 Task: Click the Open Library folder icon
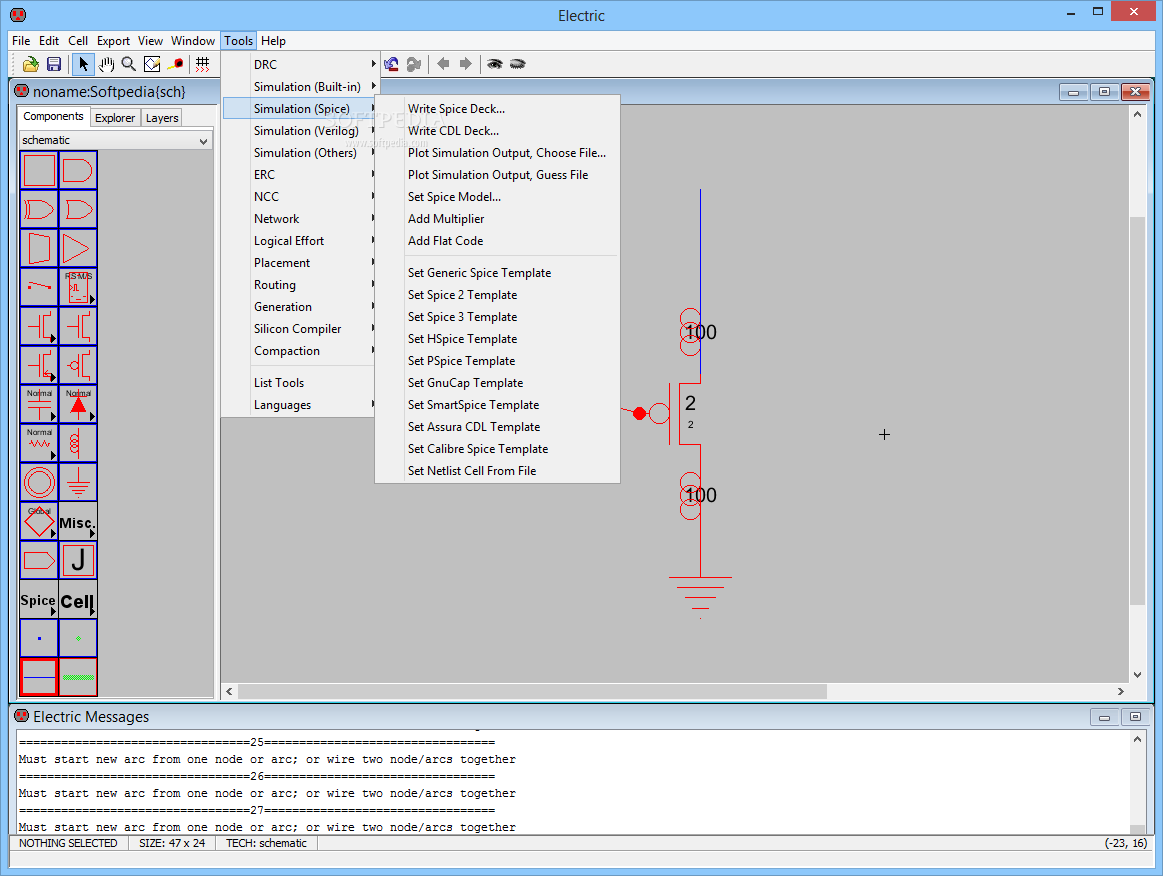(30, 65)
